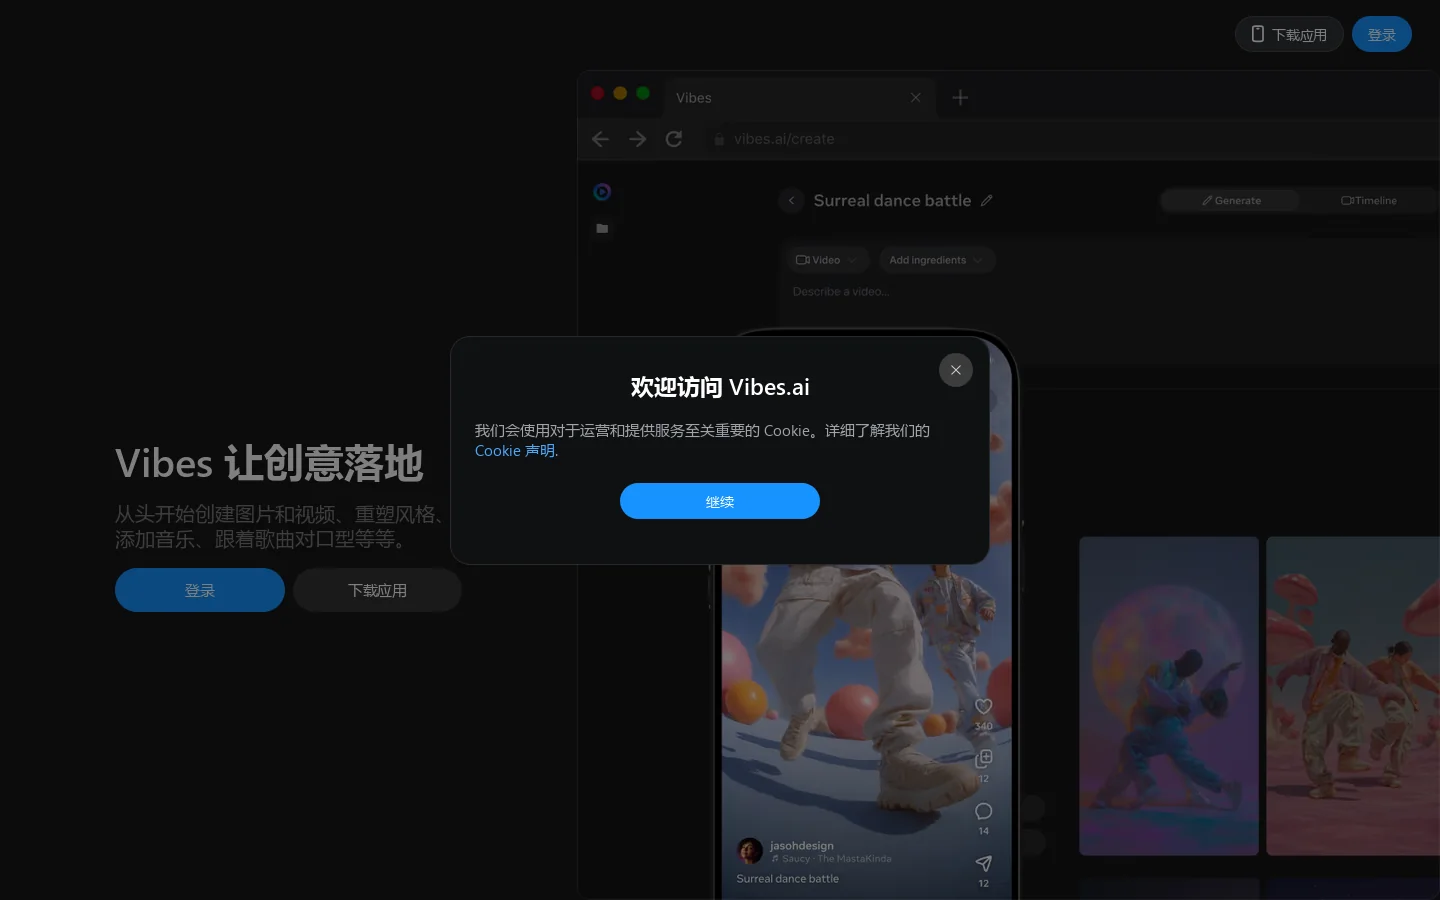Open the pink mushrooms dancers thumbnail
This screenshot has width=1440, height=900.
click(1353, 696)
